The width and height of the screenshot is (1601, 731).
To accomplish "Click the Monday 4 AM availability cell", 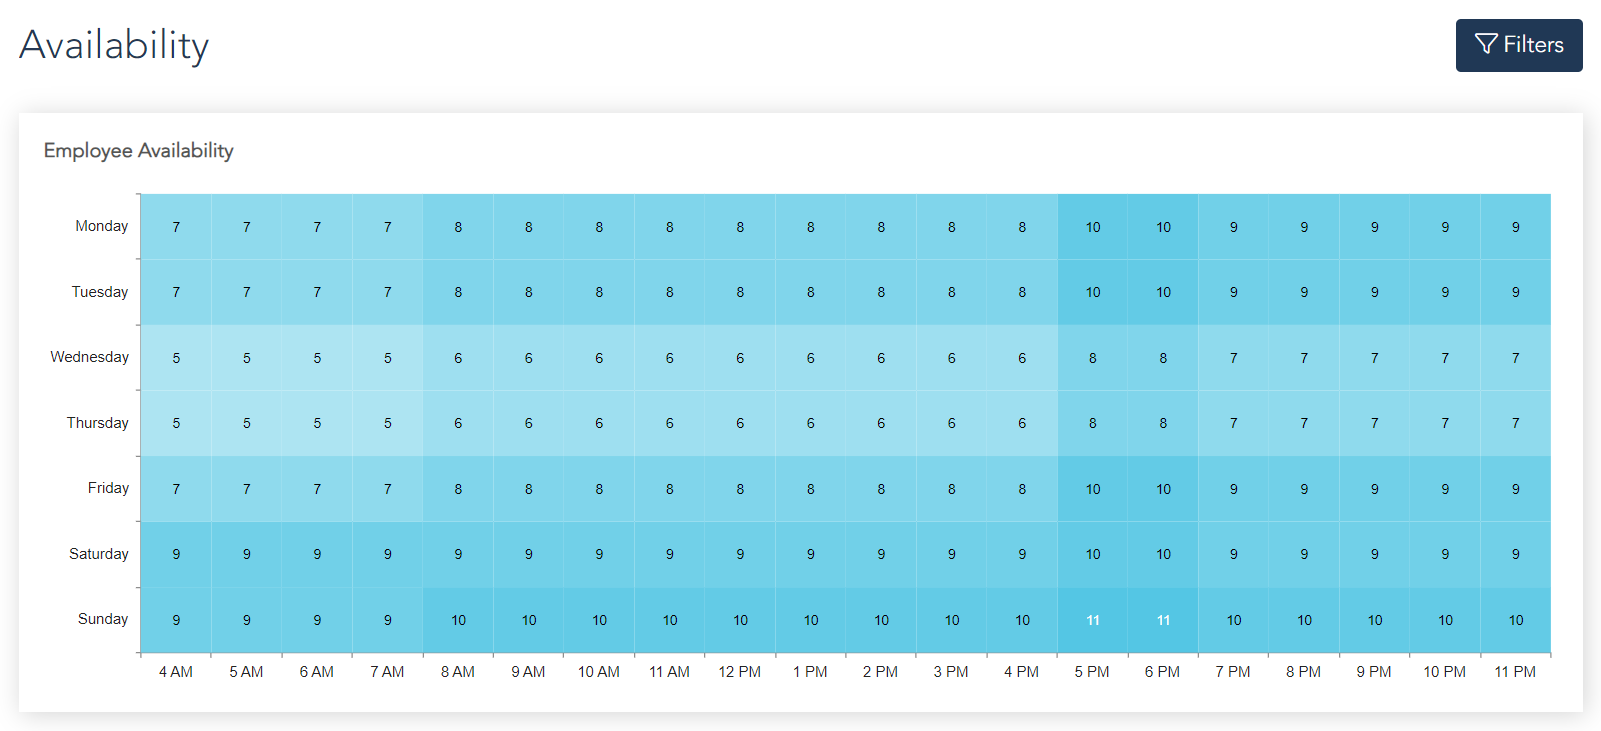I will click(x=176, y=227).
